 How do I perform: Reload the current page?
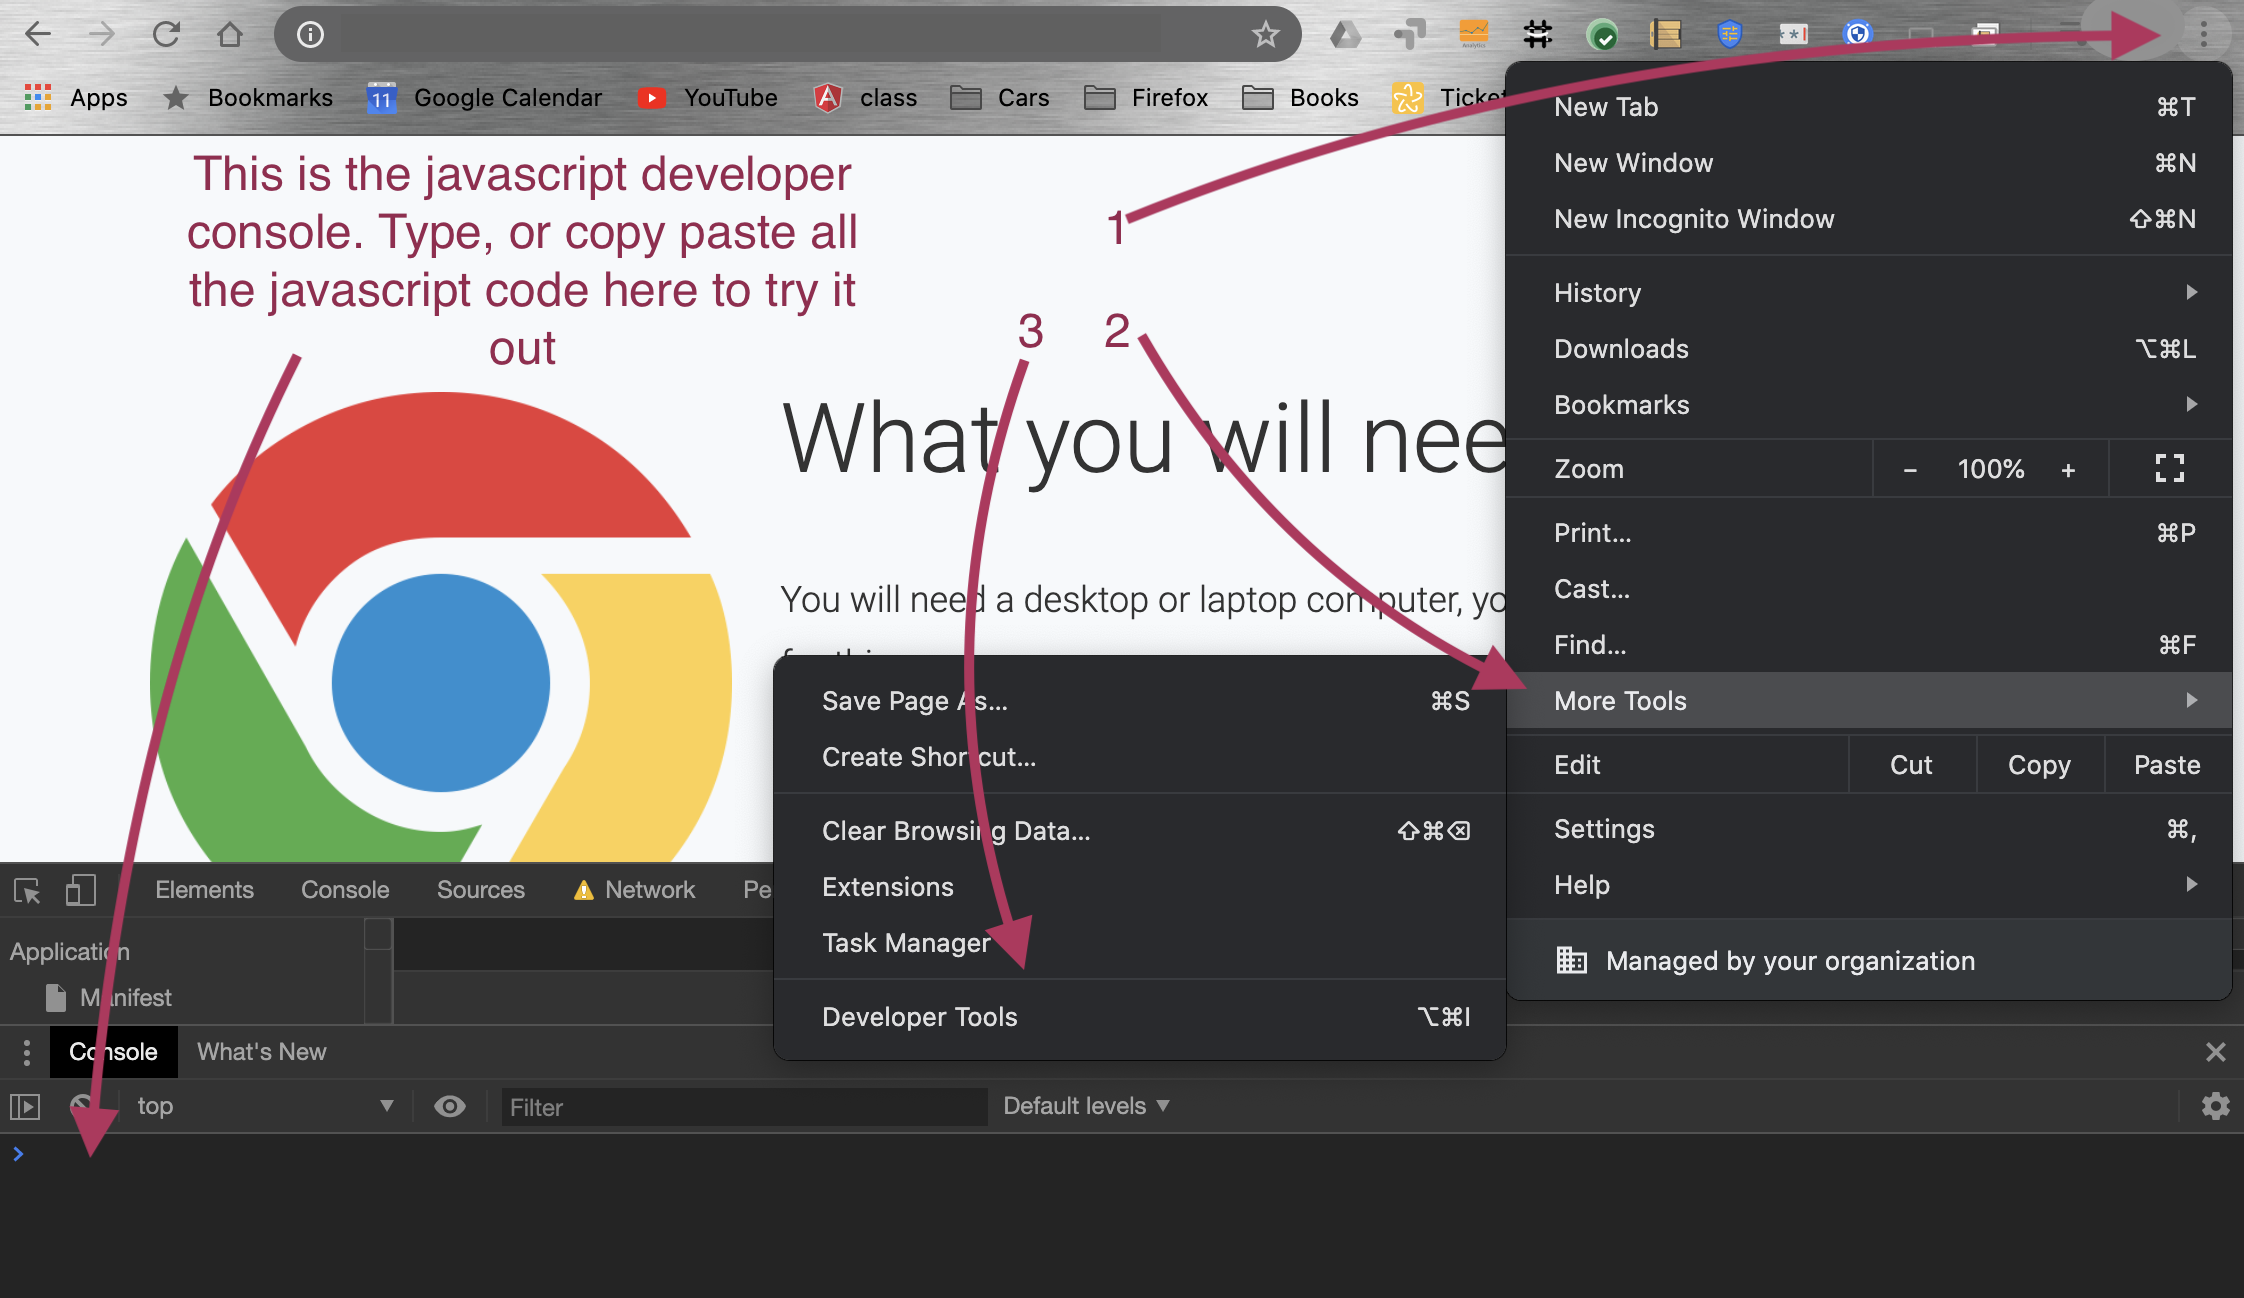point(166,34)
